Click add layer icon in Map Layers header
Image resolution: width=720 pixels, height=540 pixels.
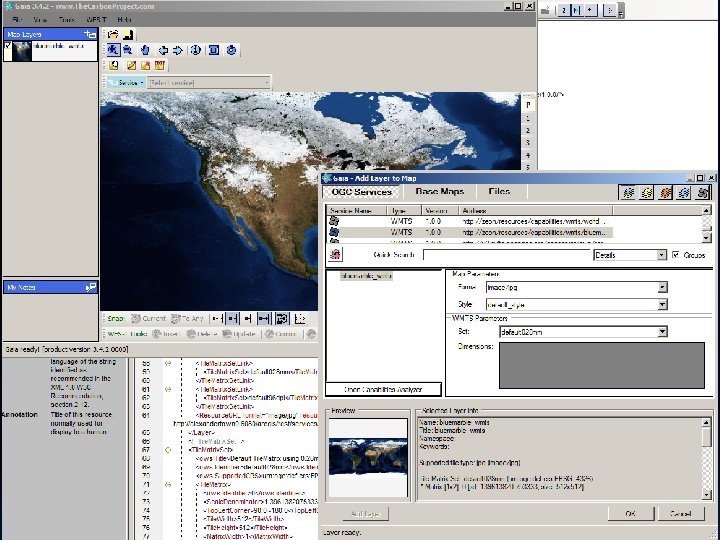(91, 34)
